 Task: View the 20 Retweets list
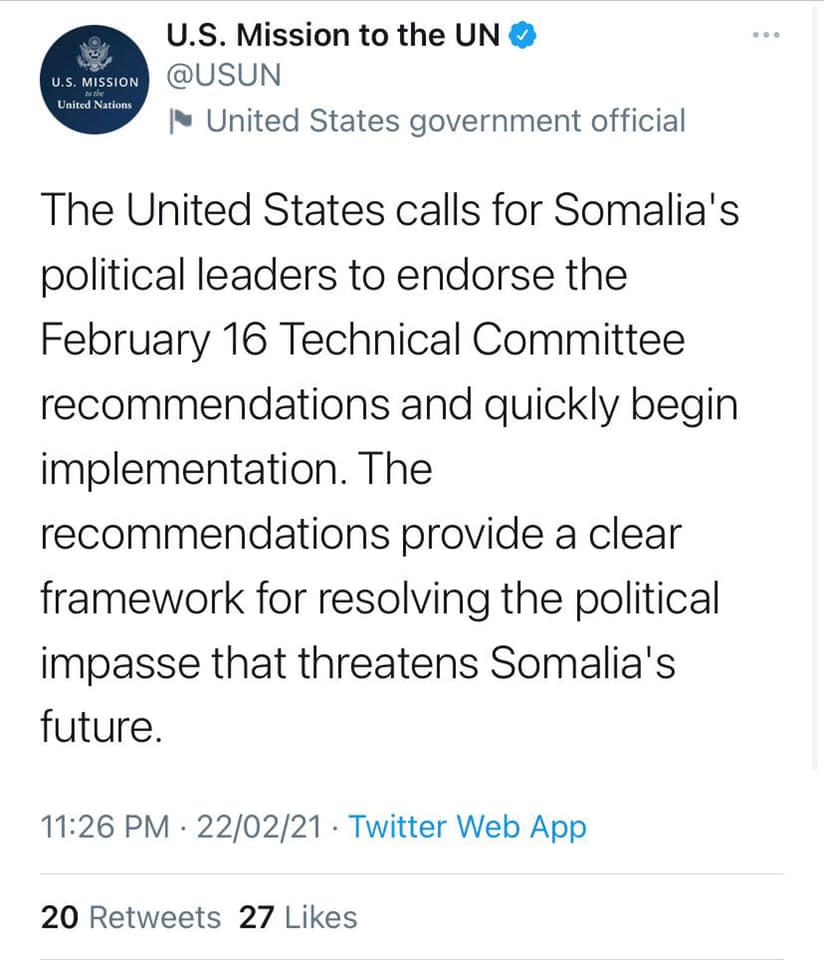pos(130,917)
